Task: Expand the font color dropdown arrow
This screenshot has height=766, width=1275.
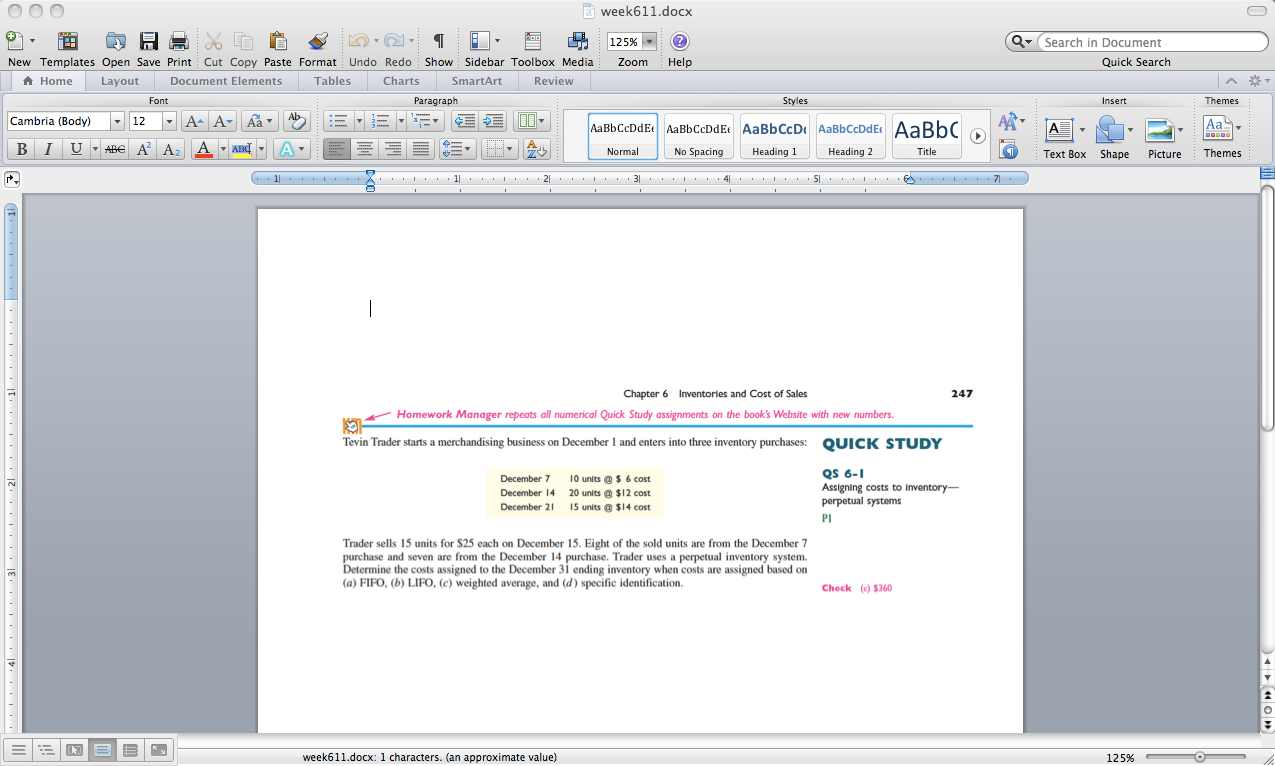Action: tap(223, 149)
